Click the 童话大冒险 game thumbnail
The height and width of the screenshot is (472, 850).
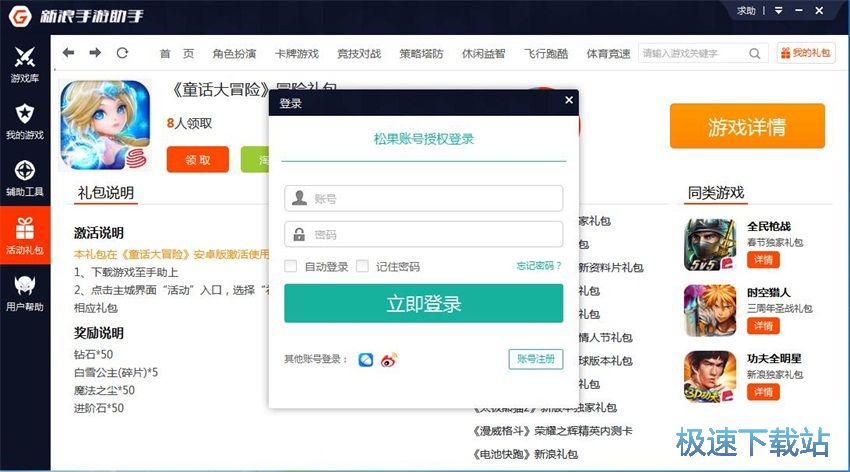105,125
